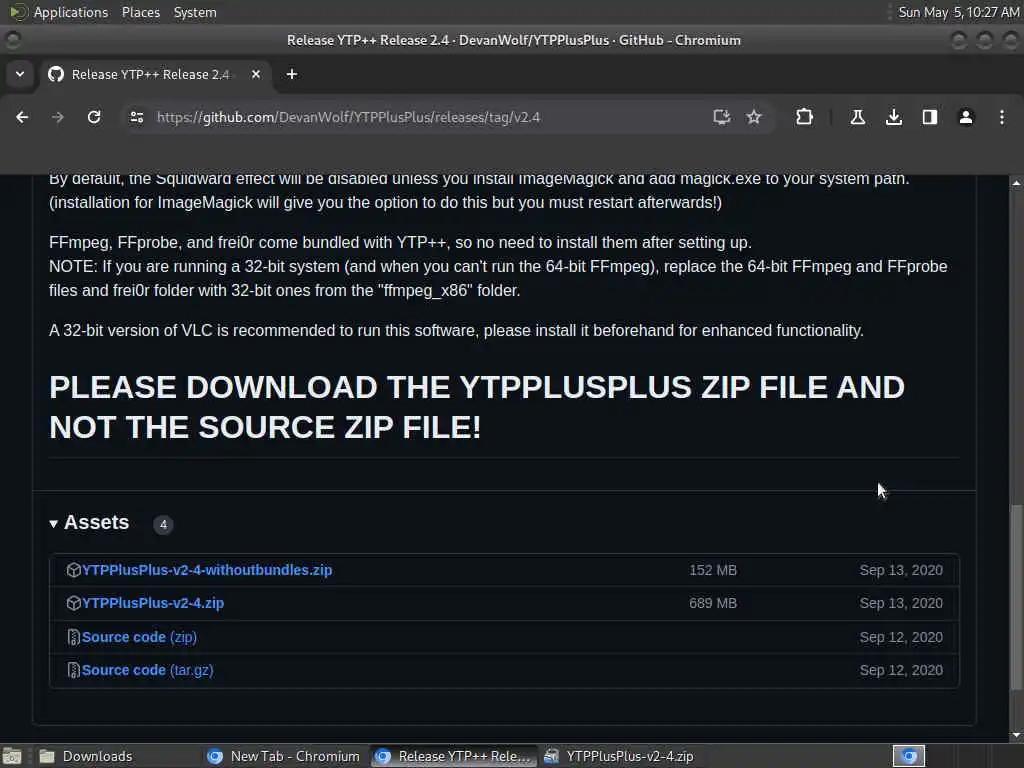Screen dimensions: 1024x768
Task: Go back to the previous page
Action: point(22,117)
